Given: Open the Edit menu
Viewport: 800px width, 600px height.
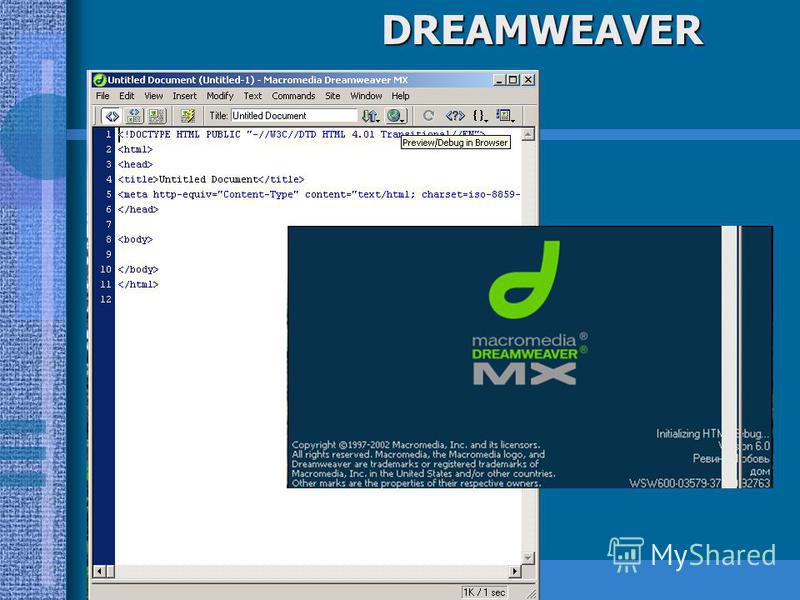Looking at the screenshot, I should (127, 96).
